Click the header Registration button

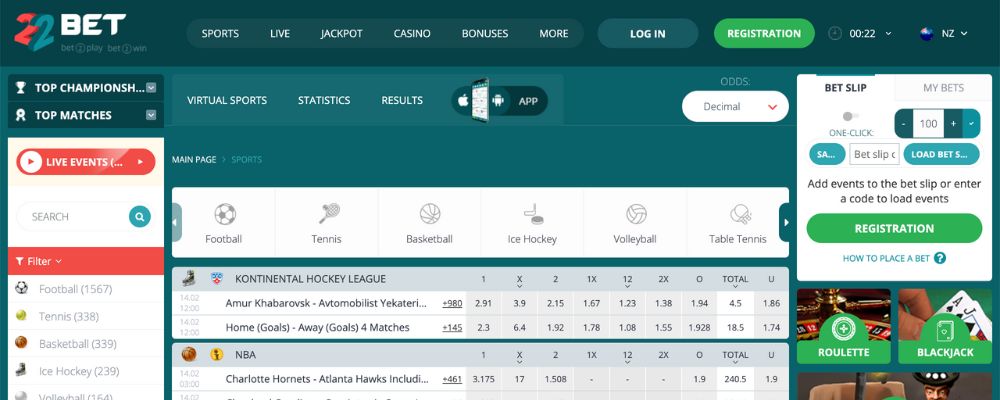764,34
